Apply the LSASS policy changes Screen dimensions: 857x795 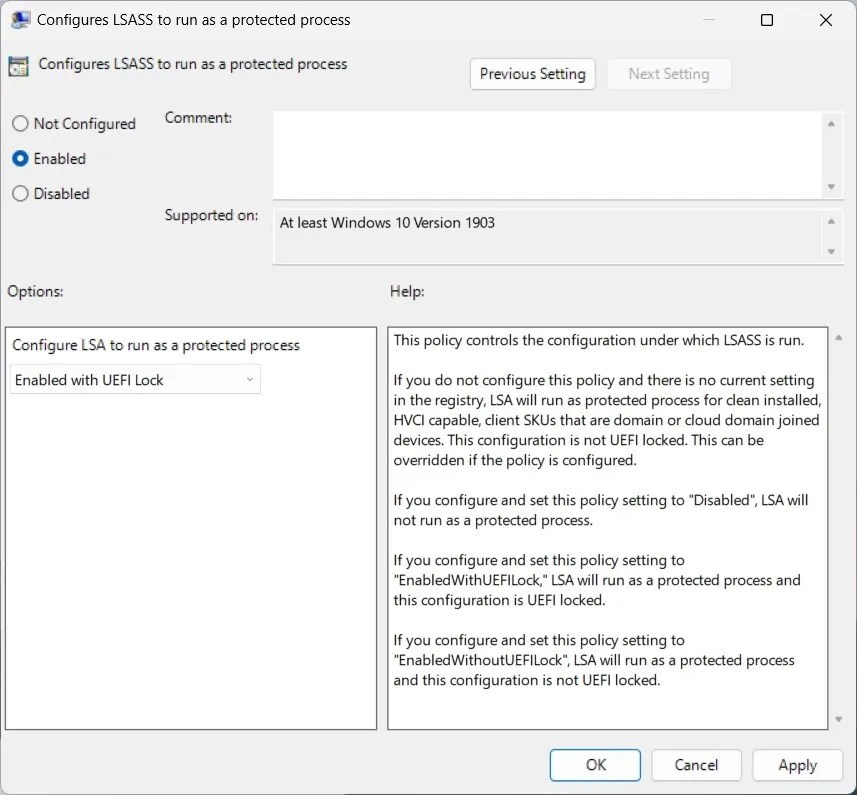point(797,764)
